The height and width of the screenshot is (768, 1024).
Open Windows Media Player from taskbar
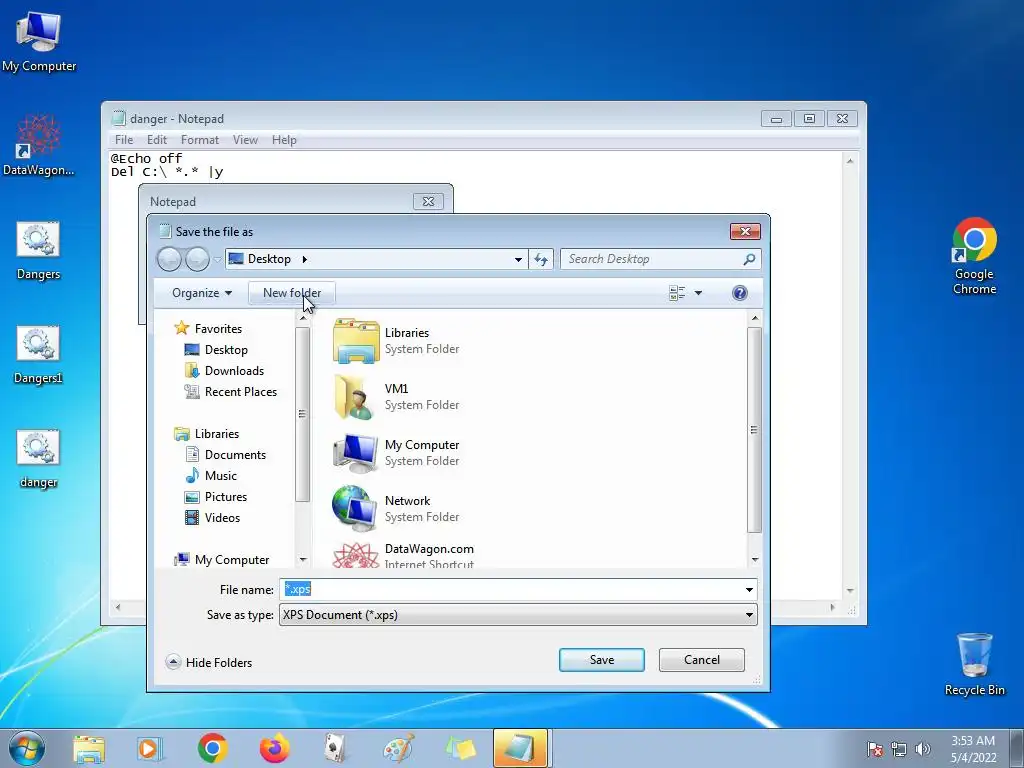coord(150,748)
